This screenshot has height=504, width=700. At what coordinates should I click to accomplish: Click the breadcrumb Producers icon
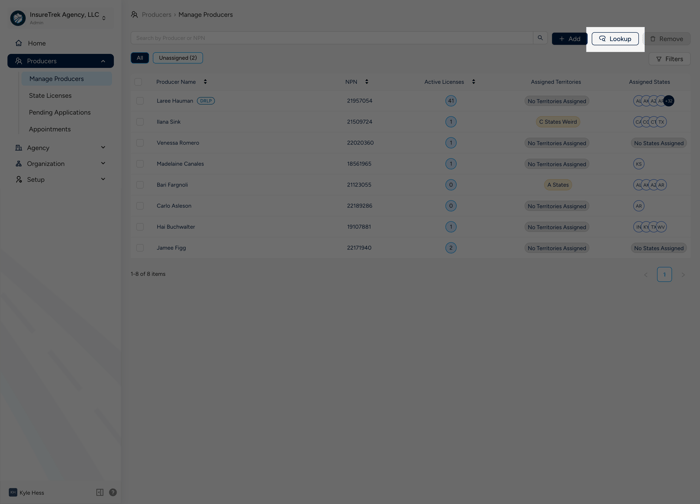coord(134,15)
